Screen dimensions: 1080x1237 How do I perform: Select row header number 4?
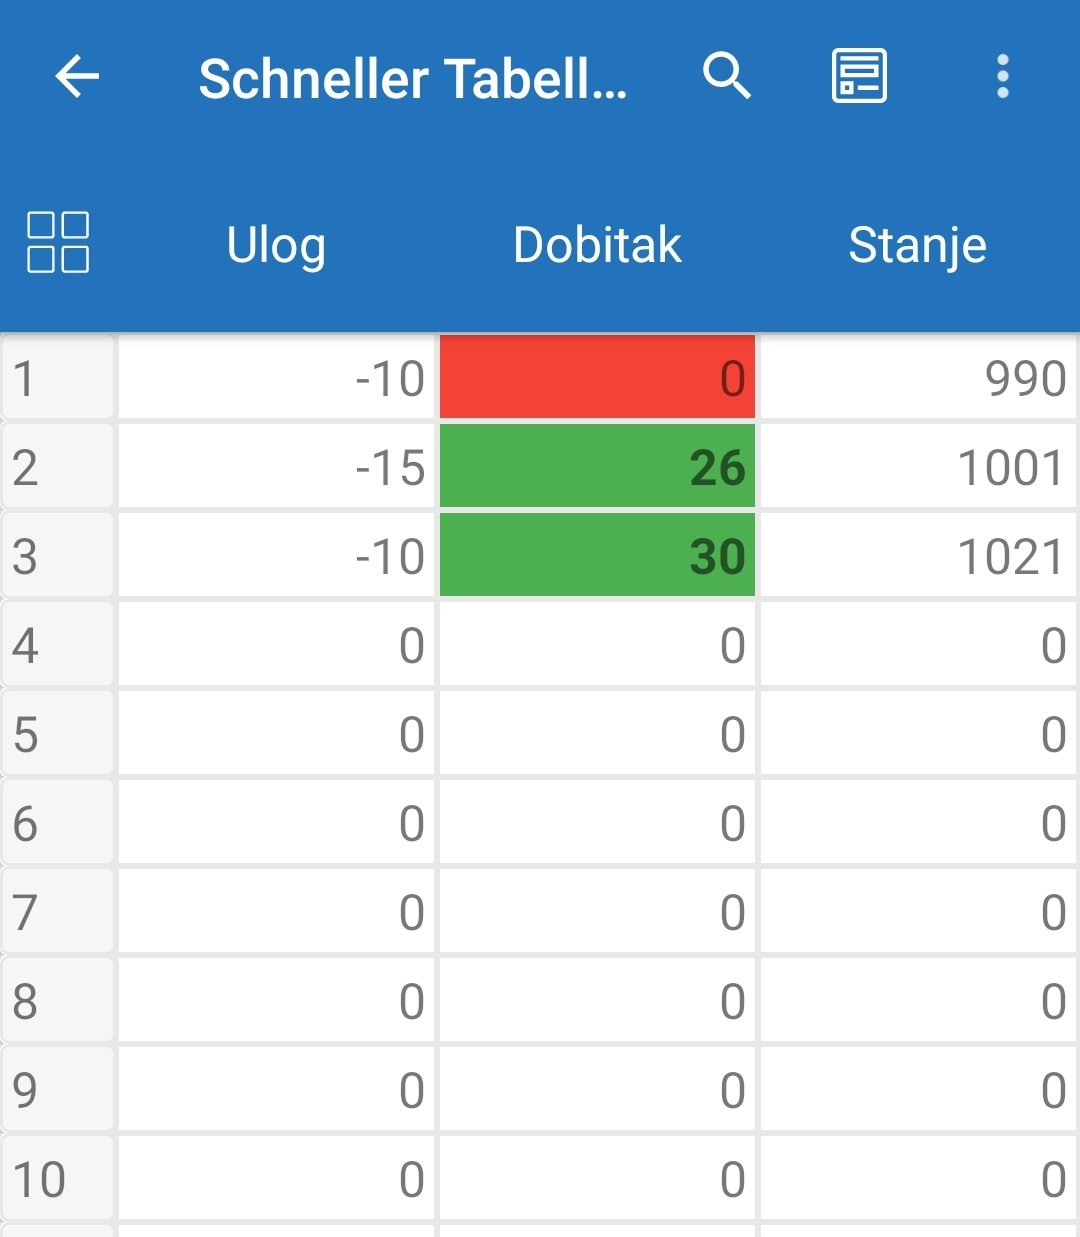57,645
